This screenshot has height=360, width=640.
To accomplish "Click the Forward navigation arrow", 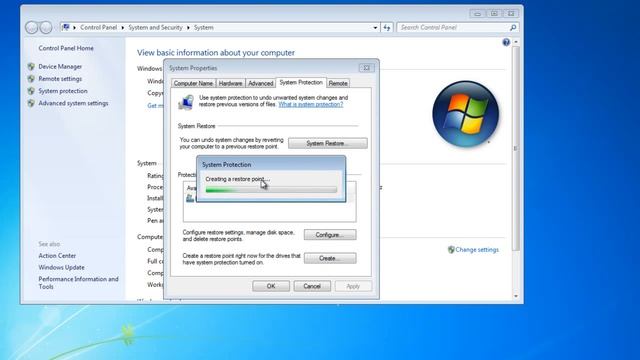I will 46,27.
